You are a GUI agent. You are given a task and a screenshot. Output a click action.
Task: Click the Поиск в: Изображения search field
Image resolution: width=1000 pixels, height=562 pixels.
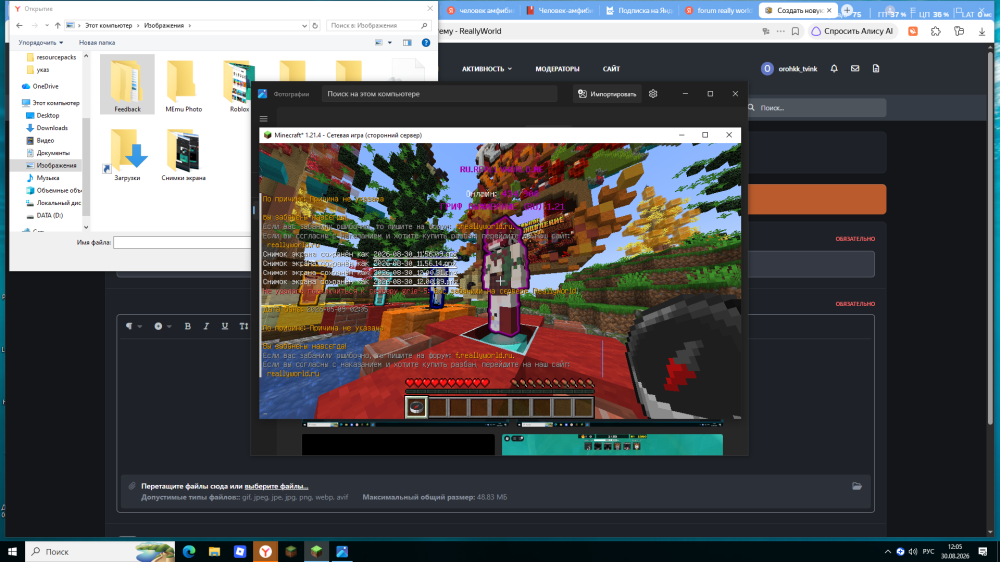pos(379,26)
